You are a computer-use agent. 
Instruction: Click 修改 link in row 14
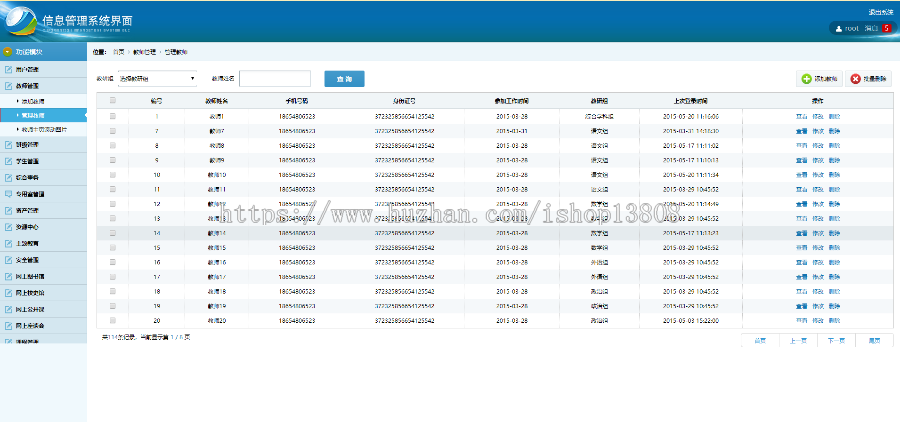coord(818,233)
